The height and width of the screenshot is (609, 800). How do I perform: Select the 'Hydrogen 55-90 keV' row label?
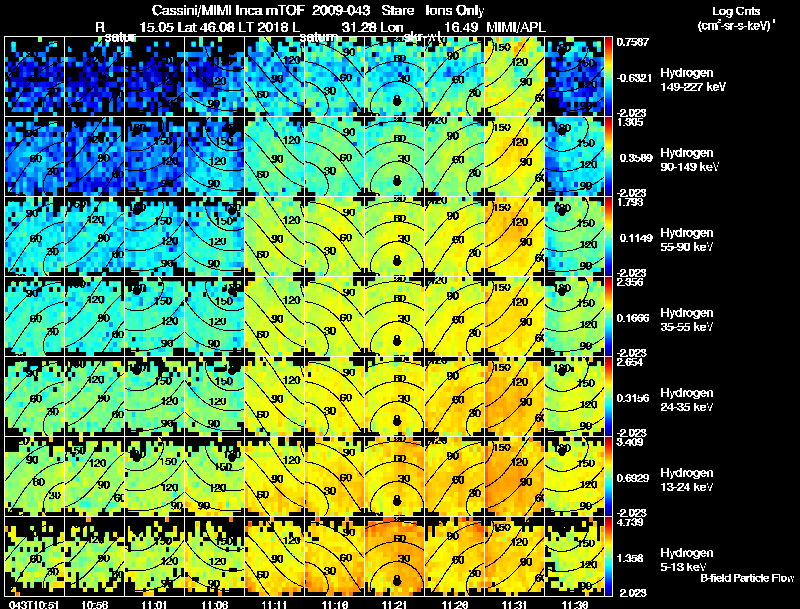[x=687, y=240]
